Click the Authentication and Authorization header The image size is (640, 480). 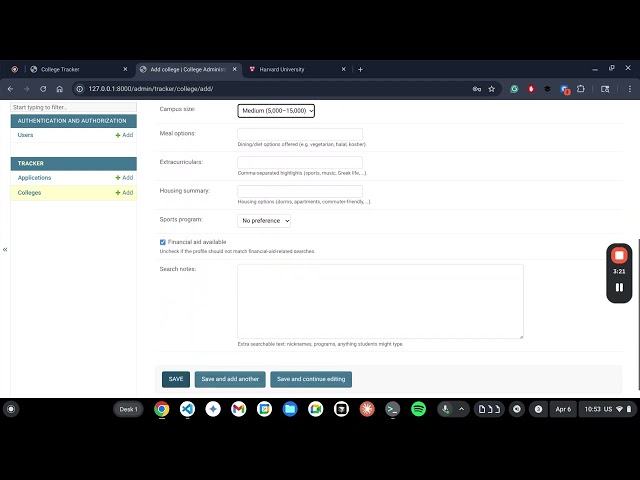[x=72, y=121]
